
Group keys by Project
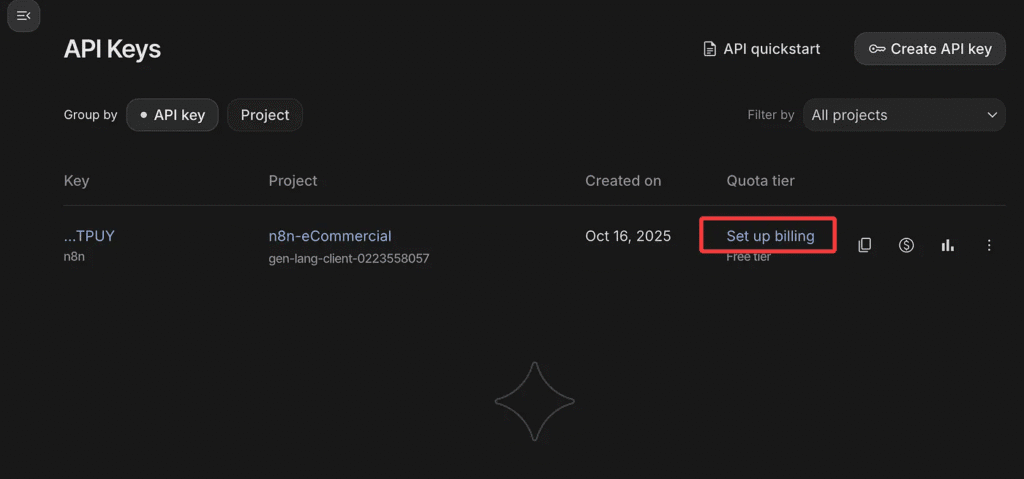(x=265, y=115)
